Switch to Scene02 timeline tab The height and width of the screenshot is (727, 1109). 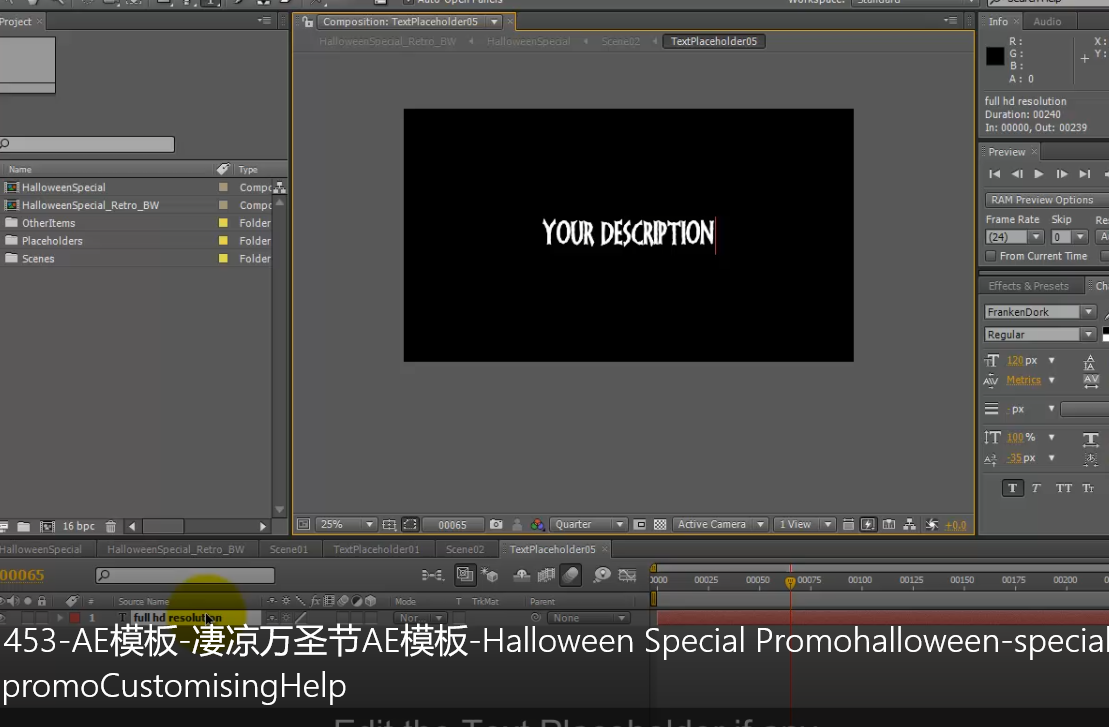coord(465,549)
